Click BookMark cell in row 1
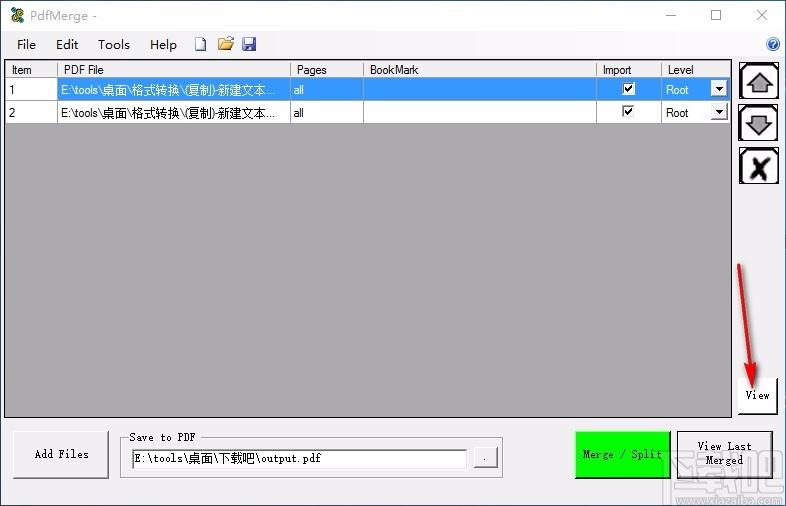This screenshot has width=786, height=506. tap(480, 90)
